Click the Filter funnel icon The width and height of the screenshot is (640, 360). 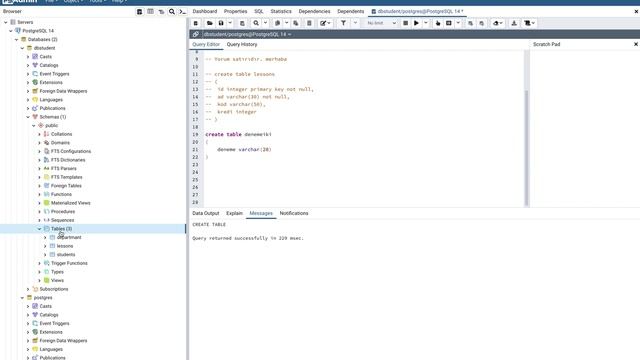tap(343, 23)
